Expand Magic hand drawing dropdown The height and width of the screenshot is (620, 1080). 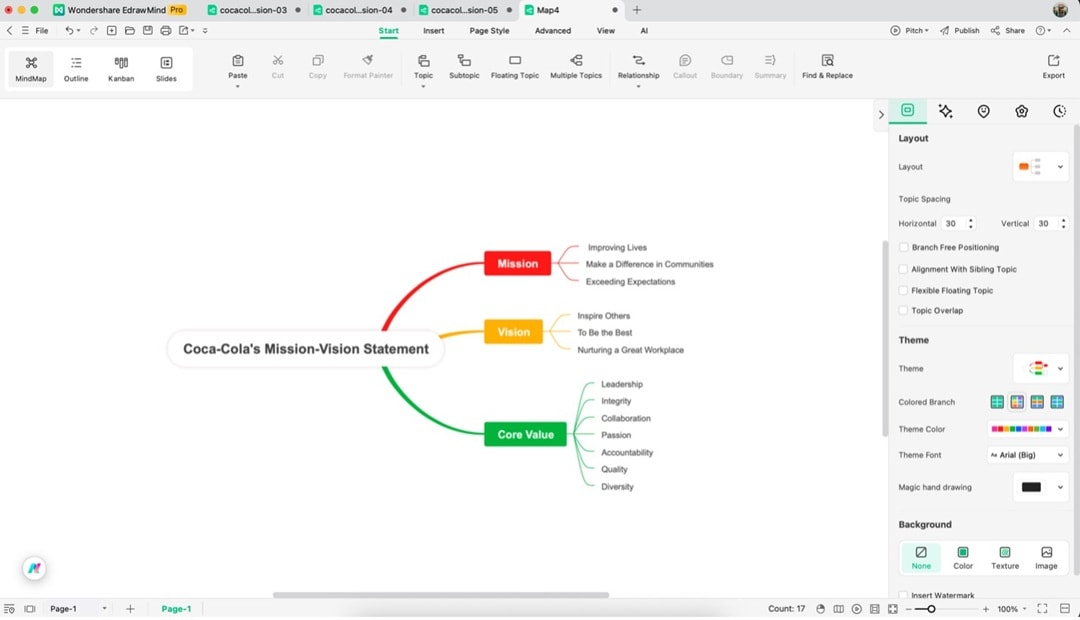tap(1040, 488)
